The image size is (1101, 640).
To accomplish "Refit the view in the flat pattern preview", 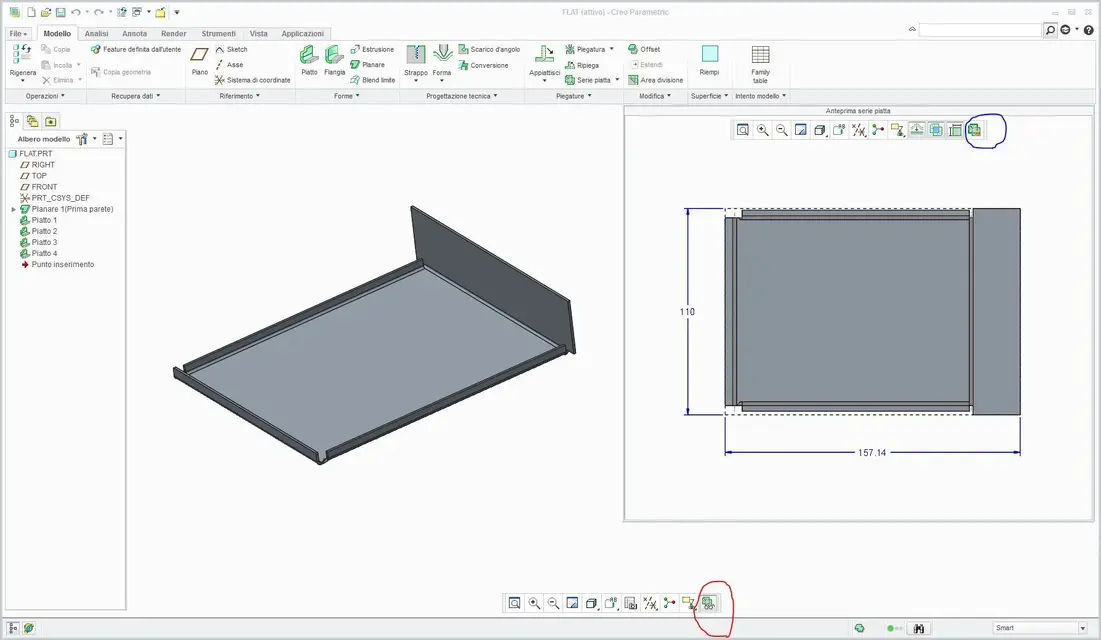I will pyautogui.click(x=743, y=129).
